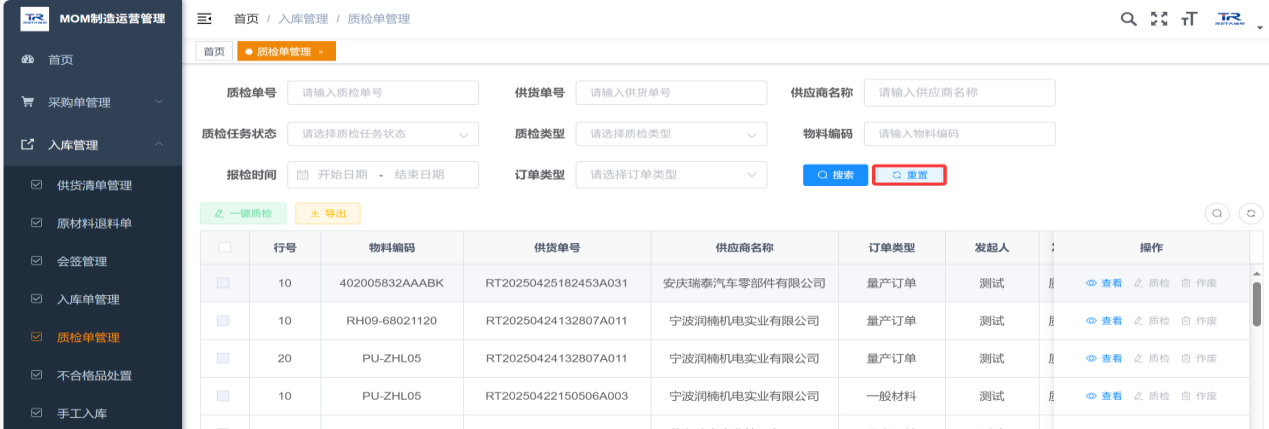Focus the 质检单号 input field
Screen dimensions: 1269x429
[x=383, y=92]
